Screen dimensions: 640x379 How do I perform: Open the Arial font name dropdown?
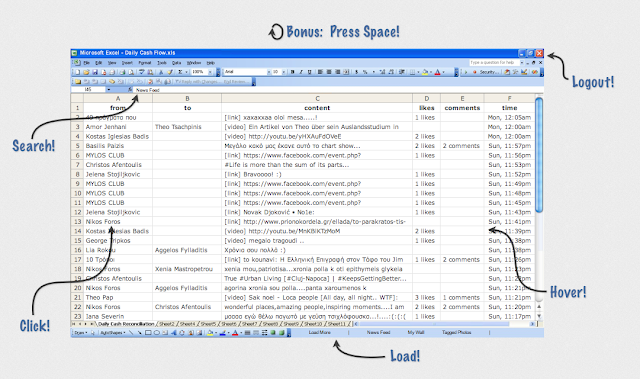click(x=269, y=72)
